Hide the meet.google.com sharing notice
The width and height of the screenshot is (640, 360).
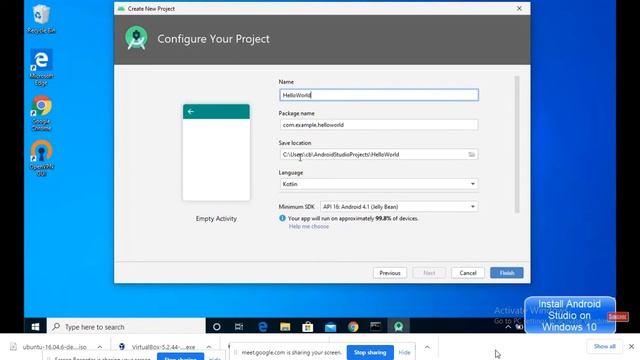(404, 352)
